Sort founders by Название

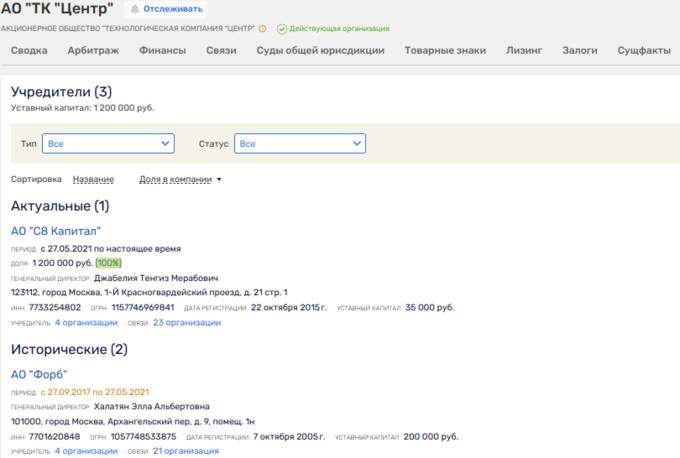pyautogui.click(x=93, y=179)
